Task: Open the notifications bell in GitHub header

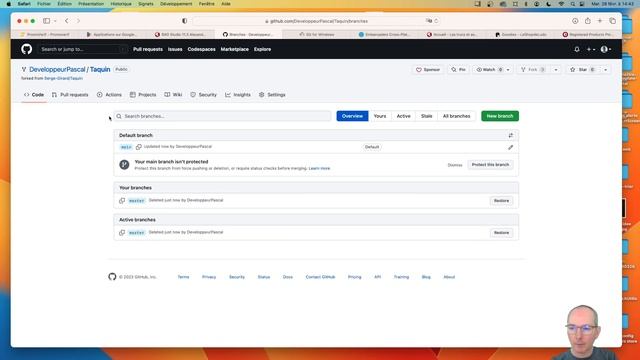Action: click(x=577, y=49)
